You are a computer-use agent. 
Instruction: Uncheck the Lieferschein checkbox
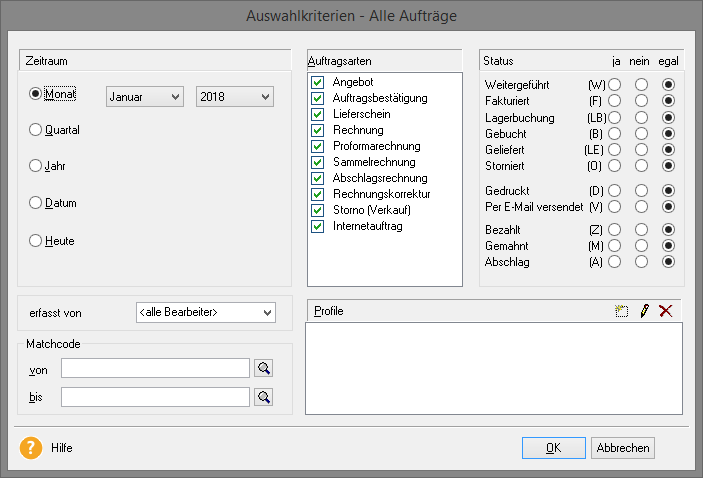(x=317, y=114)
